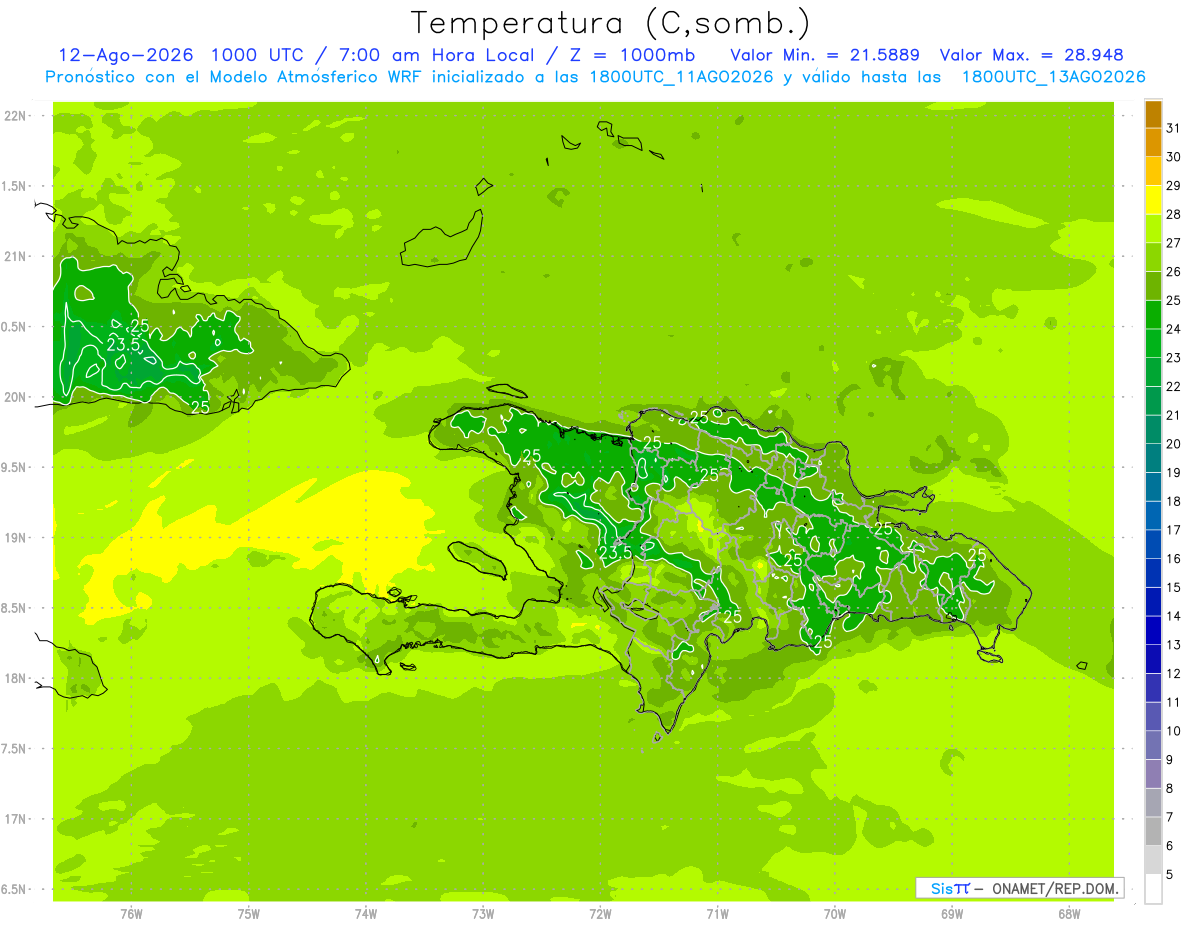
Task: Click the '73W' longitude label
Action: coord(483,913)
